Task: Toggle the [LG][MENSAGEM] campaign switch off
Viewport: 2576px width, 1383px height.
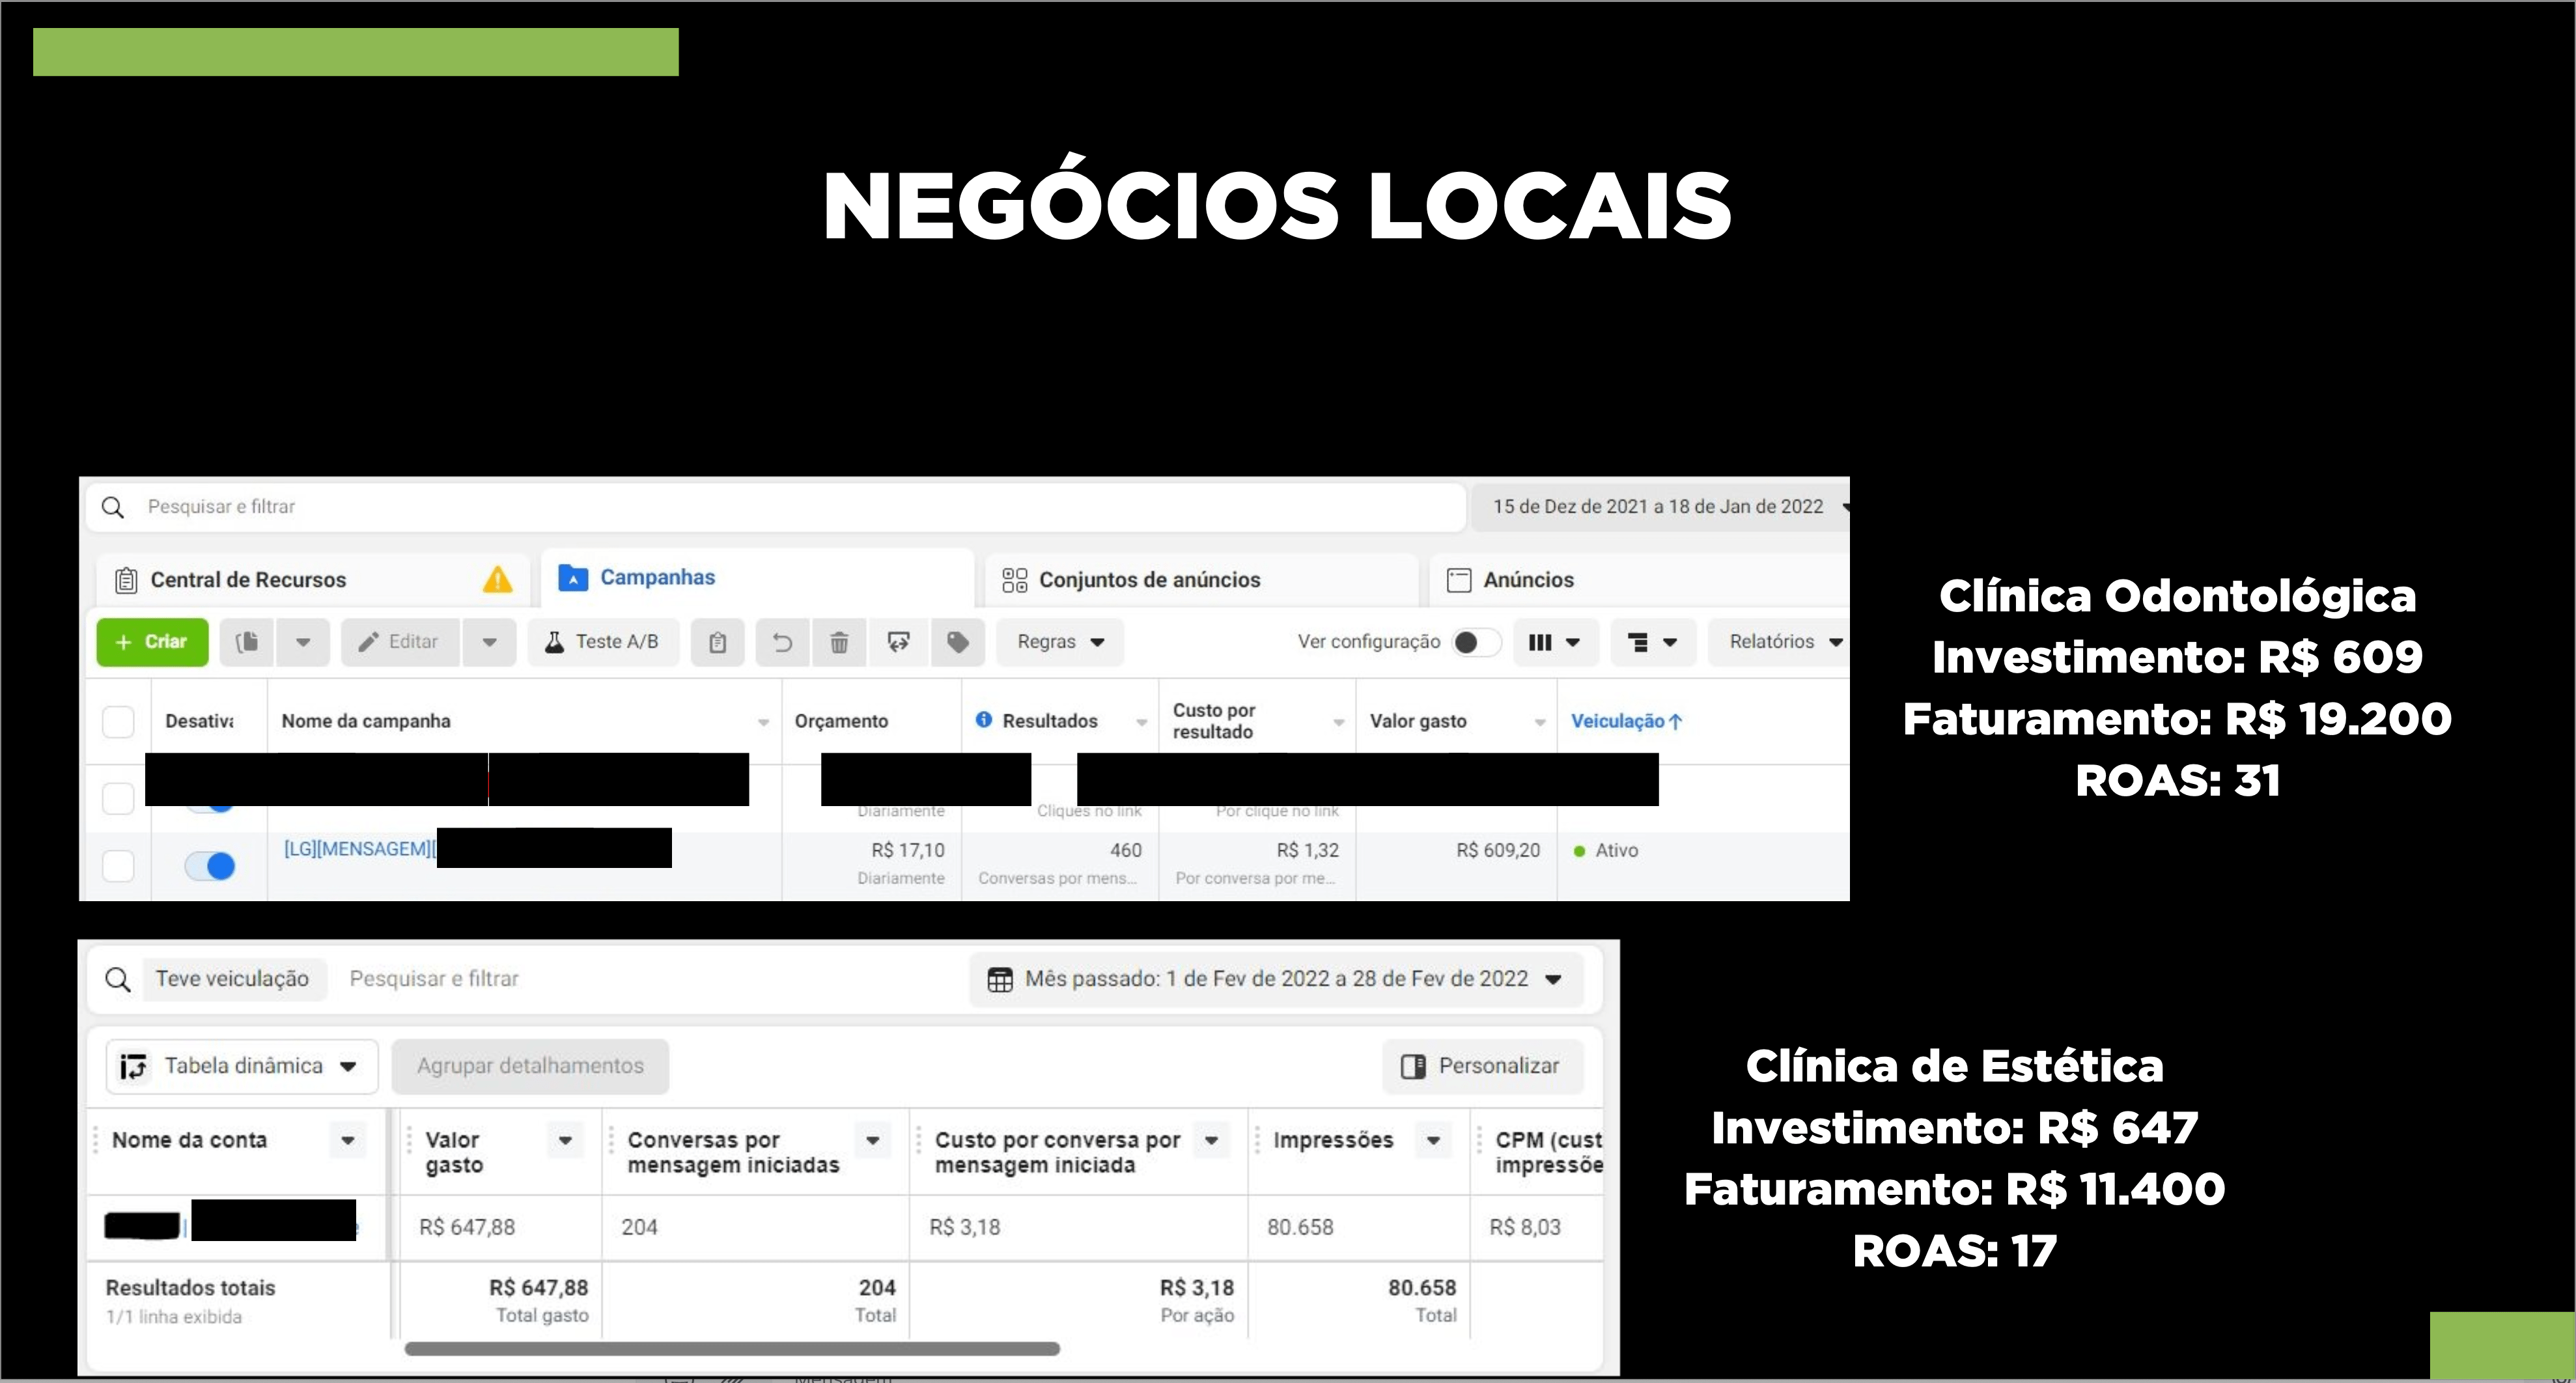Action: 210,866
